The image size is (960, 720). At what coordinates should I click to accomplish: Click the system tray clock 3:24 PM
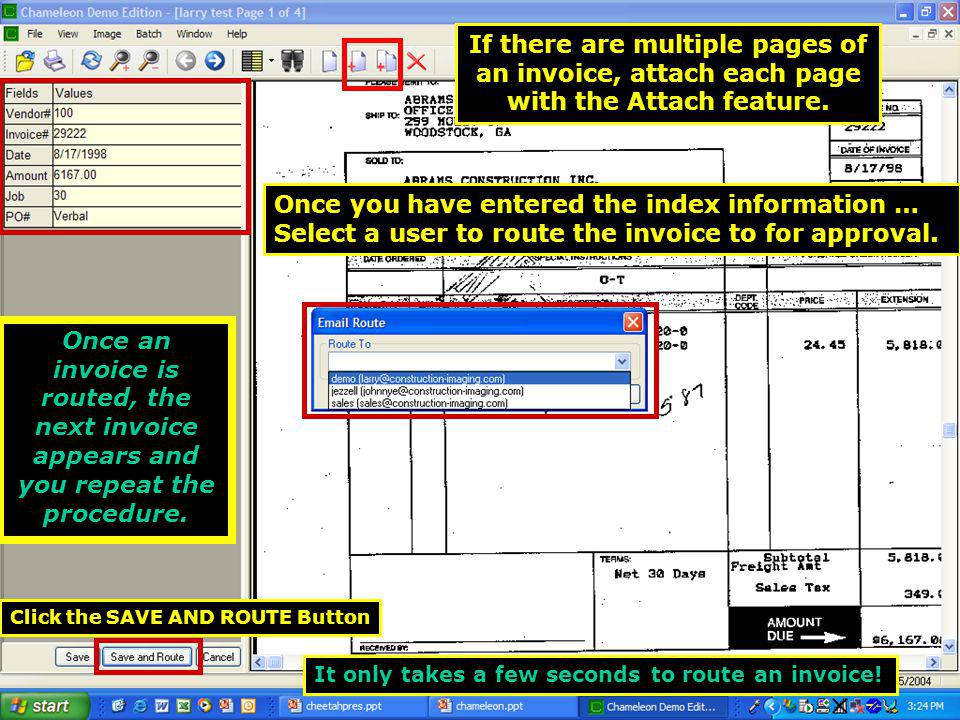924,706
